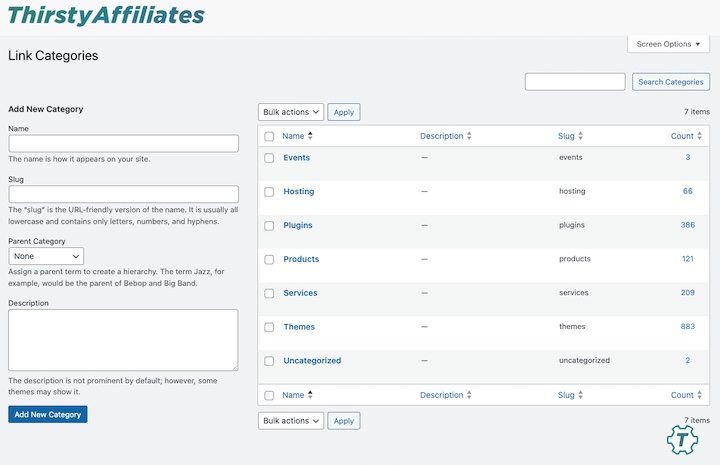Open the Plugins category link
The height and width of the screenshot is (465, 720).
click(x=298, y=225)
